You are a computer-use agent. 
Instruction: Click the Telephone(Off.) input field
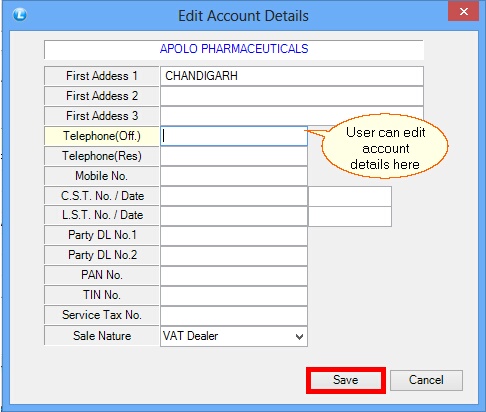234,136
